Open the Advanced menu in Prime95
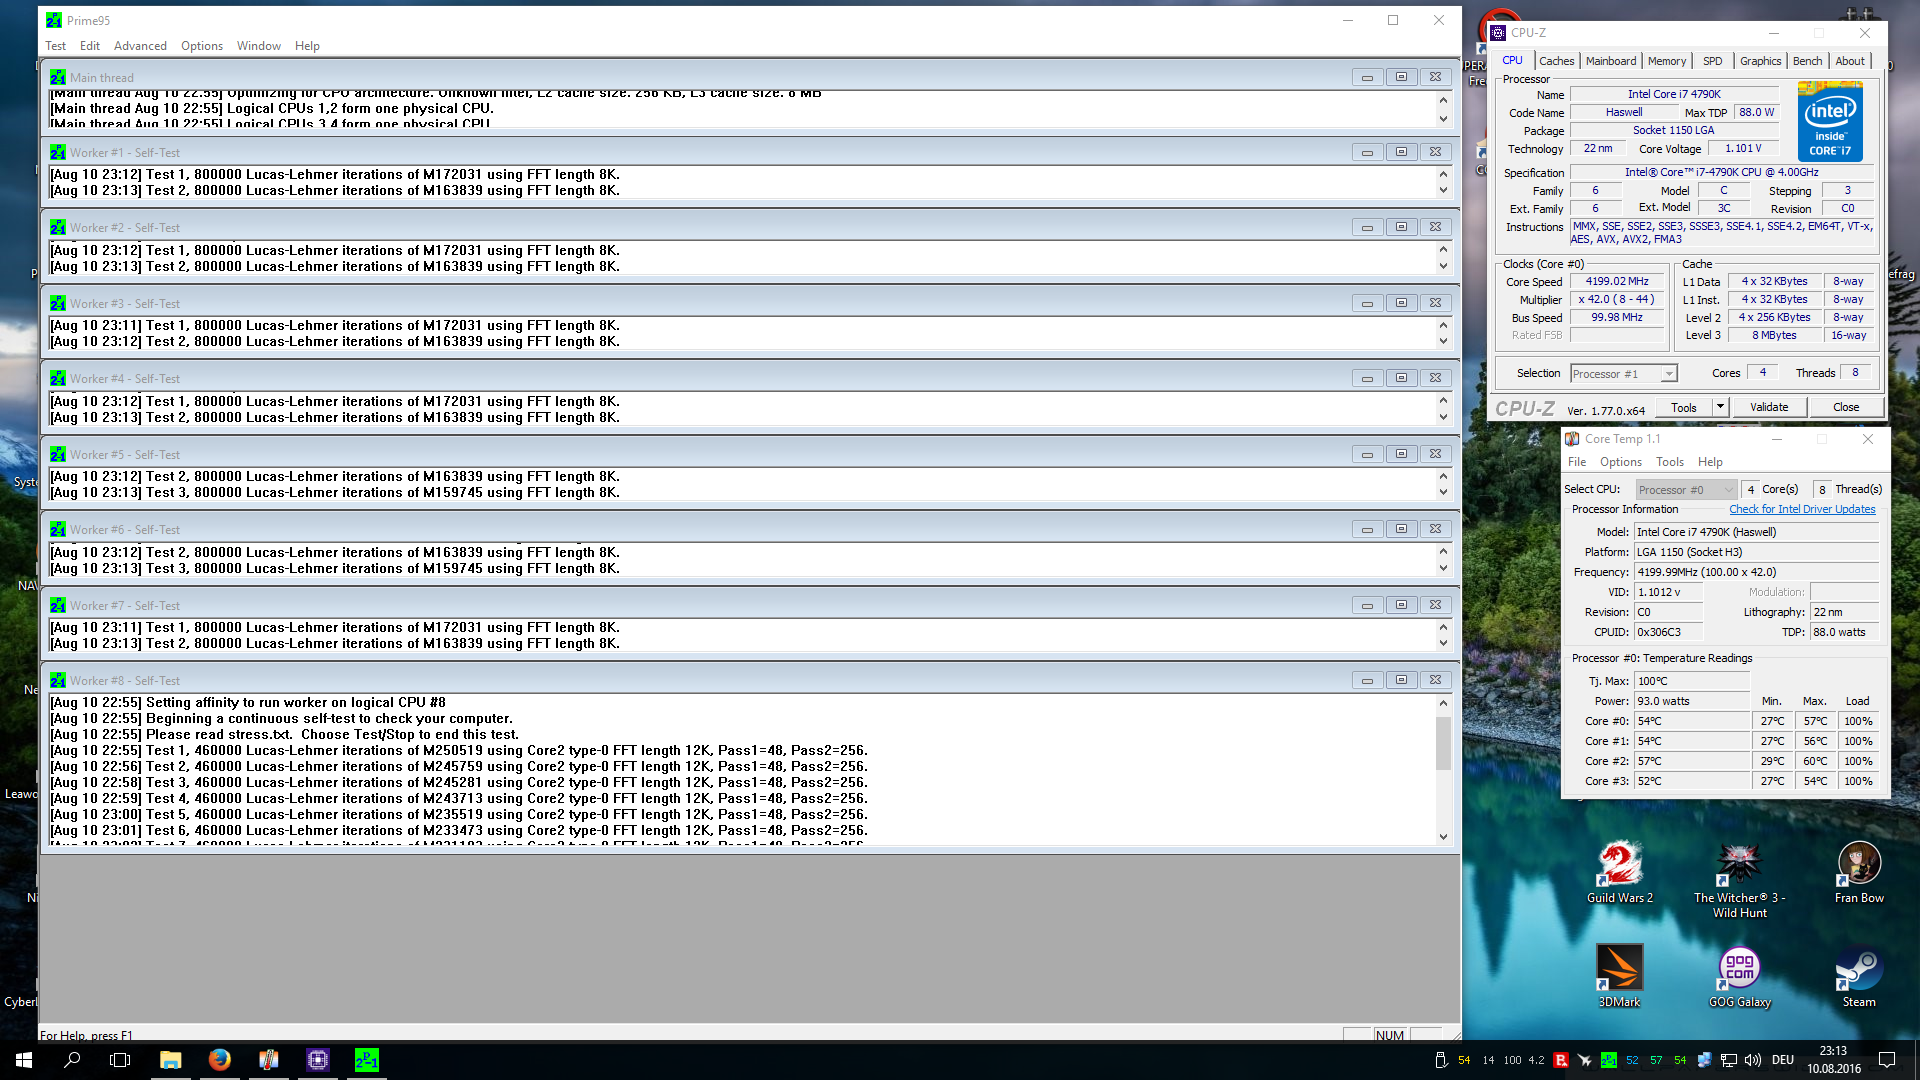 pyautogui.click(x=140, y=46)
